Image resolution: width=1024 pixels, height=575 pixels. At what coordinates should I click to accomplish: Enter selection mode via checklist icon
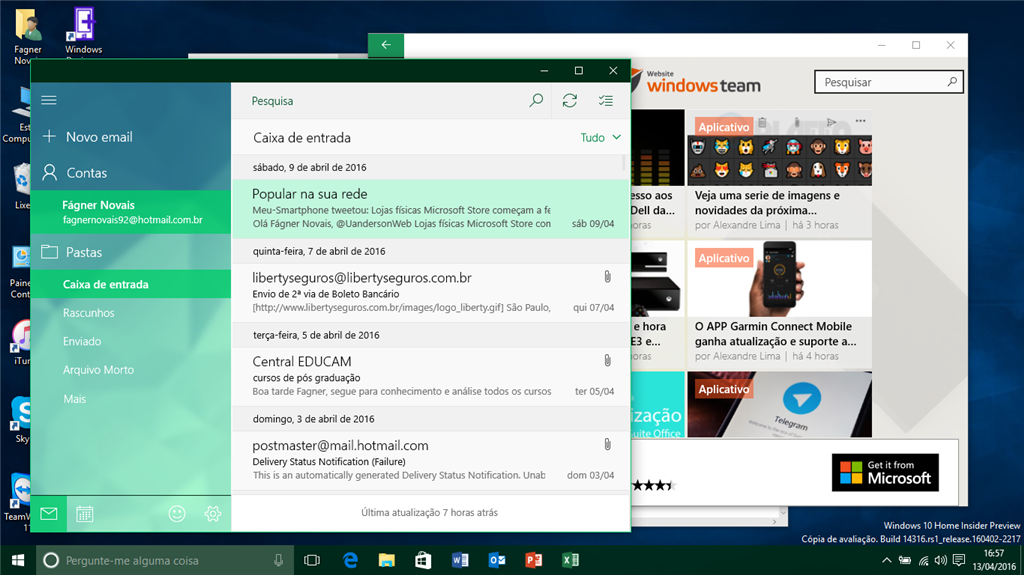pyautogui.click(x=605, y=101)
